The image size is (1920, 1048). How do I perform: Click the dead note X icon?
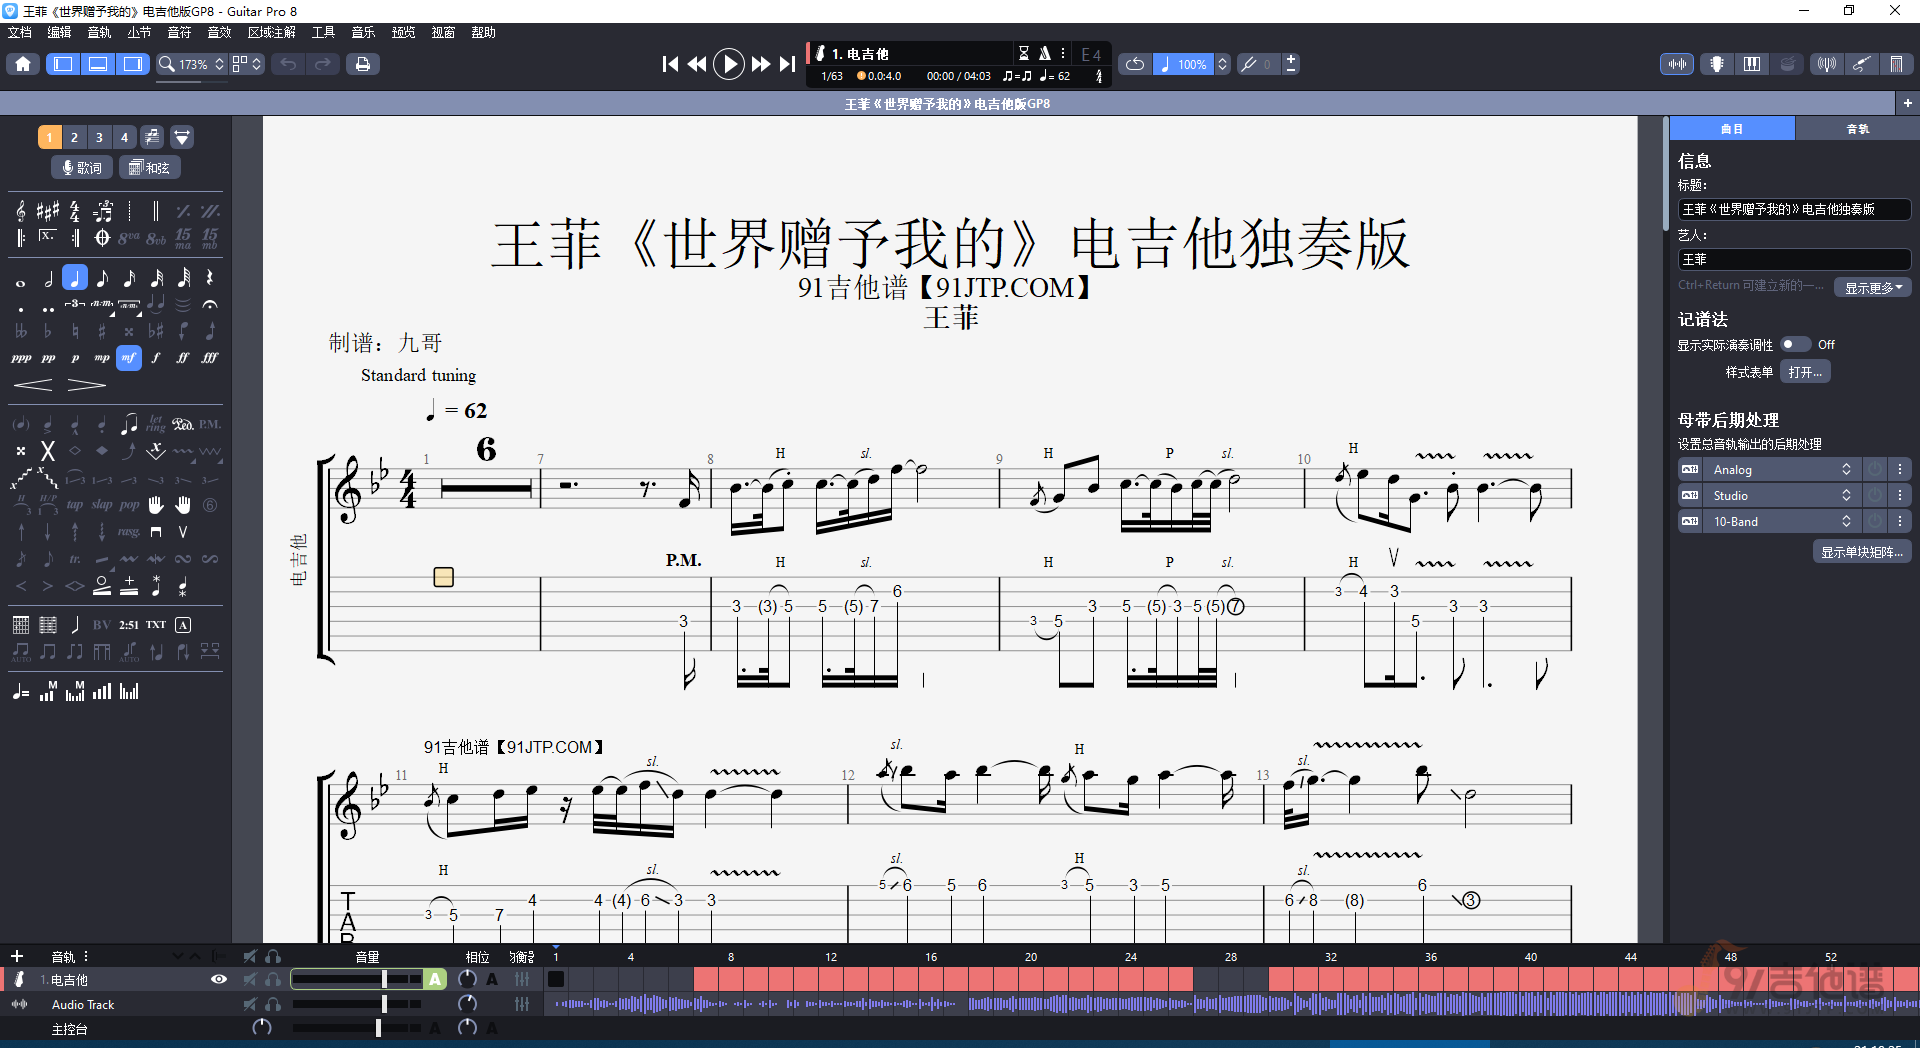(x=47, y=451)
